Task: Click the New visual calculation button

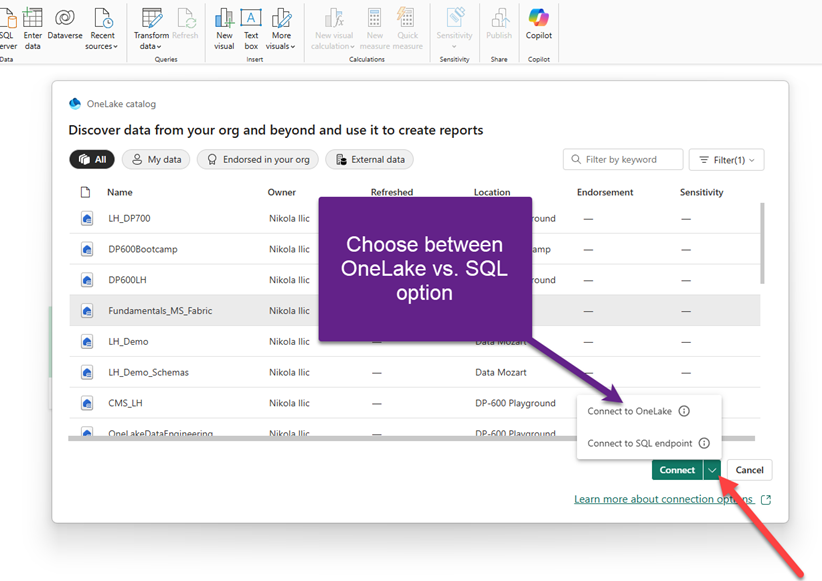Action: point(334,28)
